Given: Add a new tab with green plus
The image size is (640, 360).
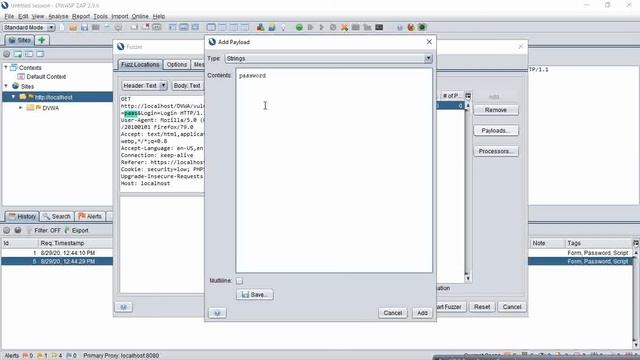Looking at the screenshot, I should [42, 40].
